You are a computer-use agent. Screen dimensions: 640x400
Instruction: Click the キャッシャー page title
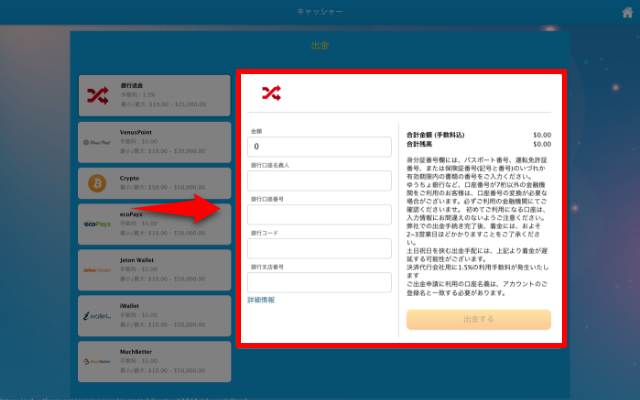pos(320,12)
